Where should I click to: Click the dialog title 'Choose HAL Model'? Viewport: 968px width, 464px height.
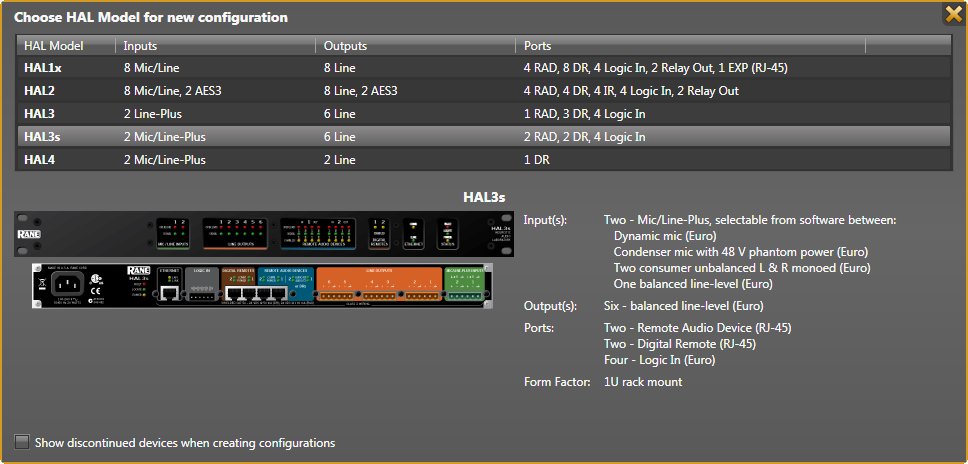[x=151, y=17]
